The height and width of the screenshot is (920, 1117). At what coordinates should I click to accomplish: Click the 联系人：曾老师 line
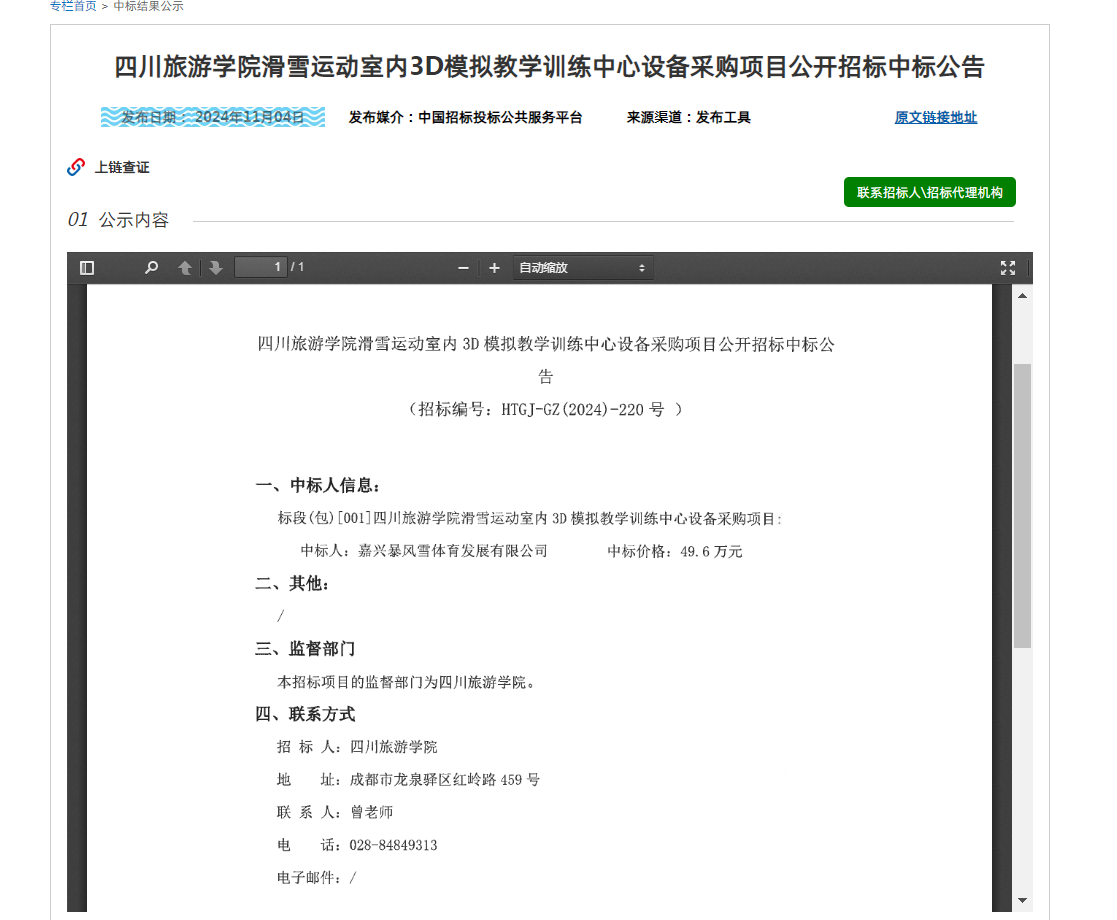point(335,812)
